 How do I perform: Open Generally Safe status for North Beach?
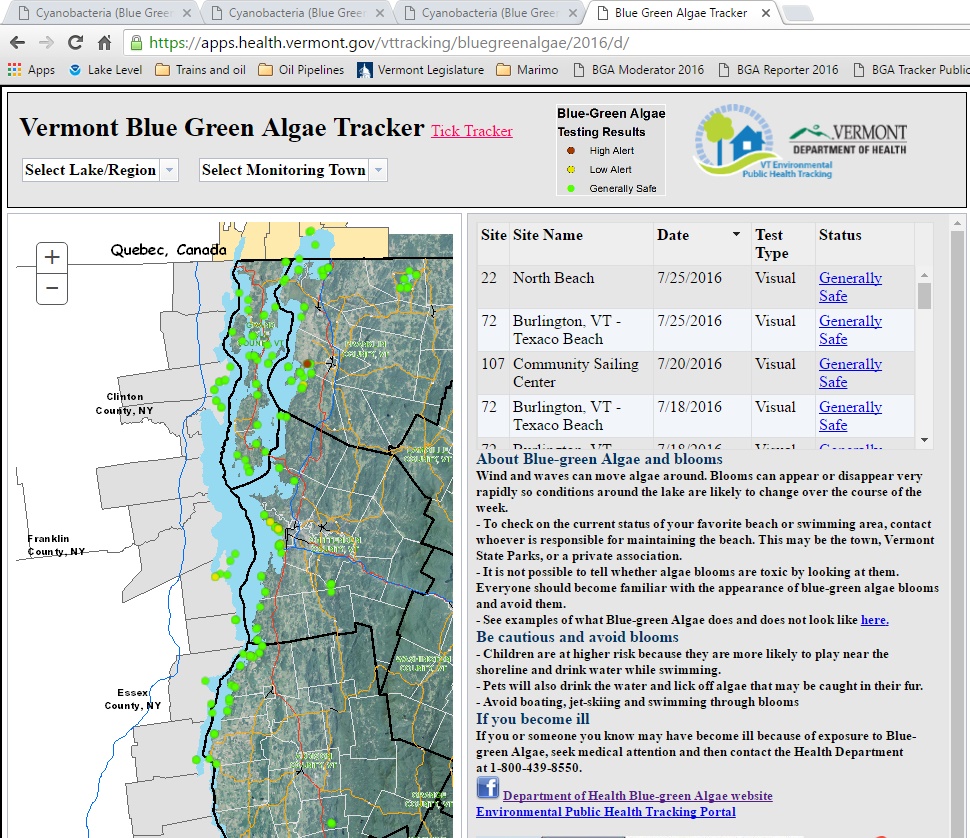click(x=849, y=287)
